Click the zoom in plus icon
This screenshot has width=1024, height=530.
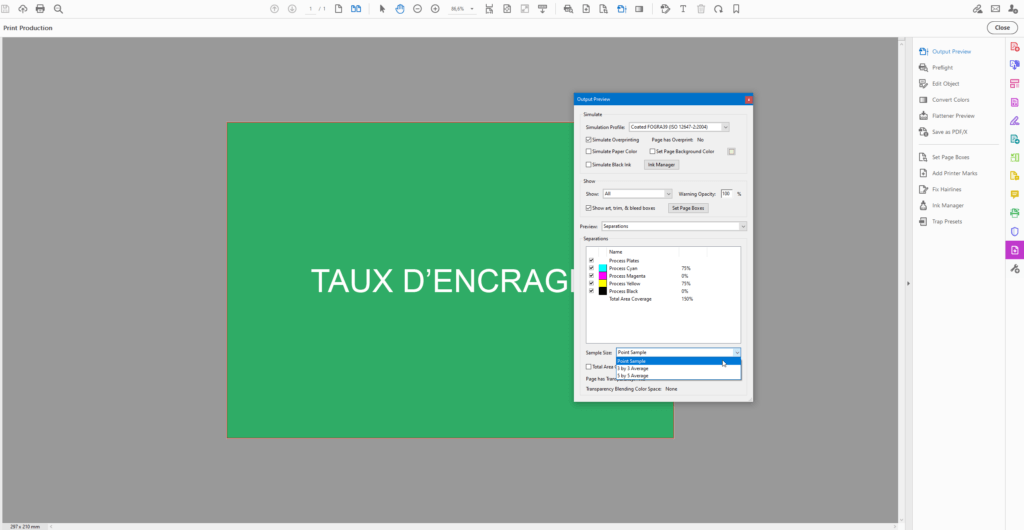(x=435, y=9)
